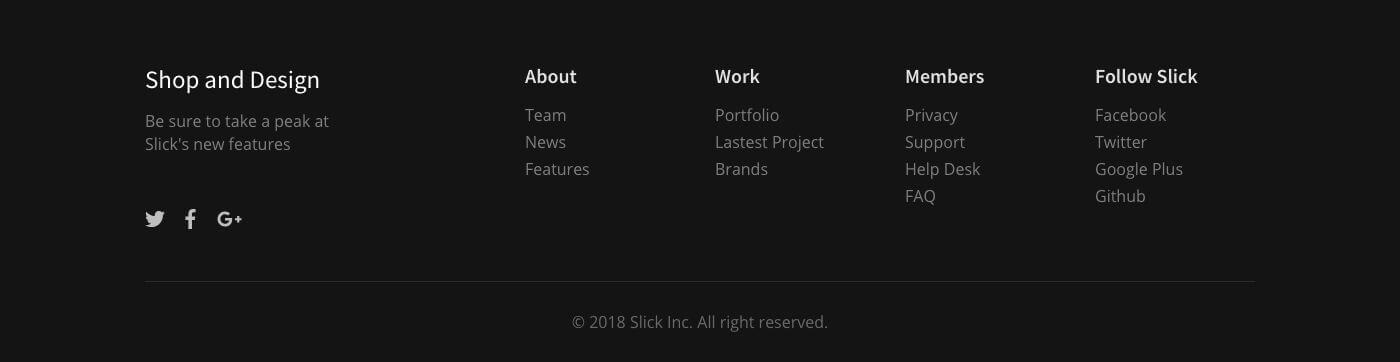Open the Lastest Project link

[769, 142]
